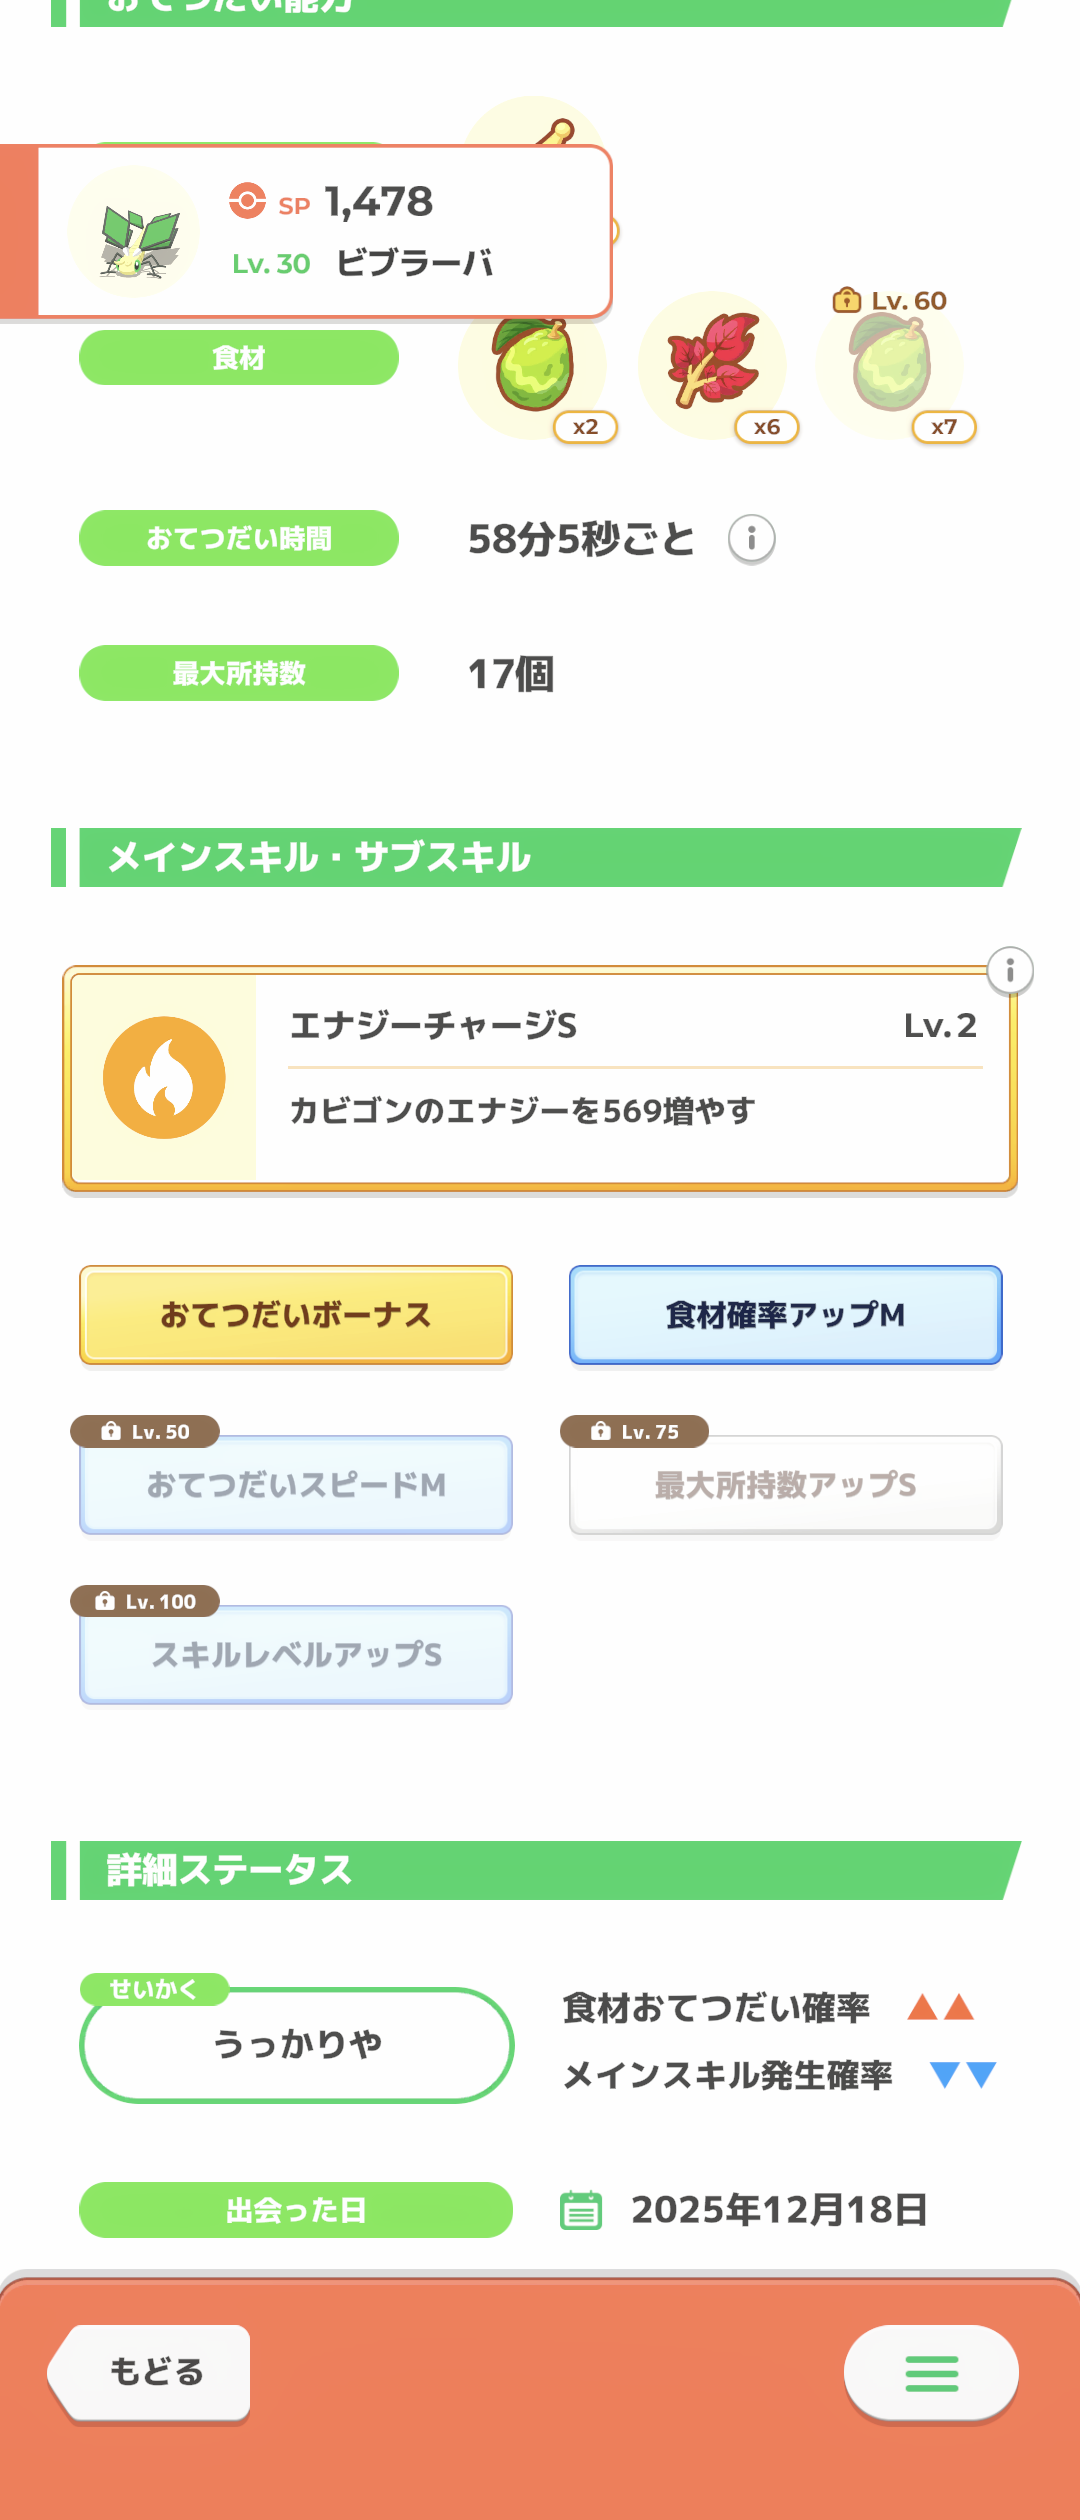Tap the Lv. 75 lock badge
The image size is (1080, 2520).
coord(635,1432)
